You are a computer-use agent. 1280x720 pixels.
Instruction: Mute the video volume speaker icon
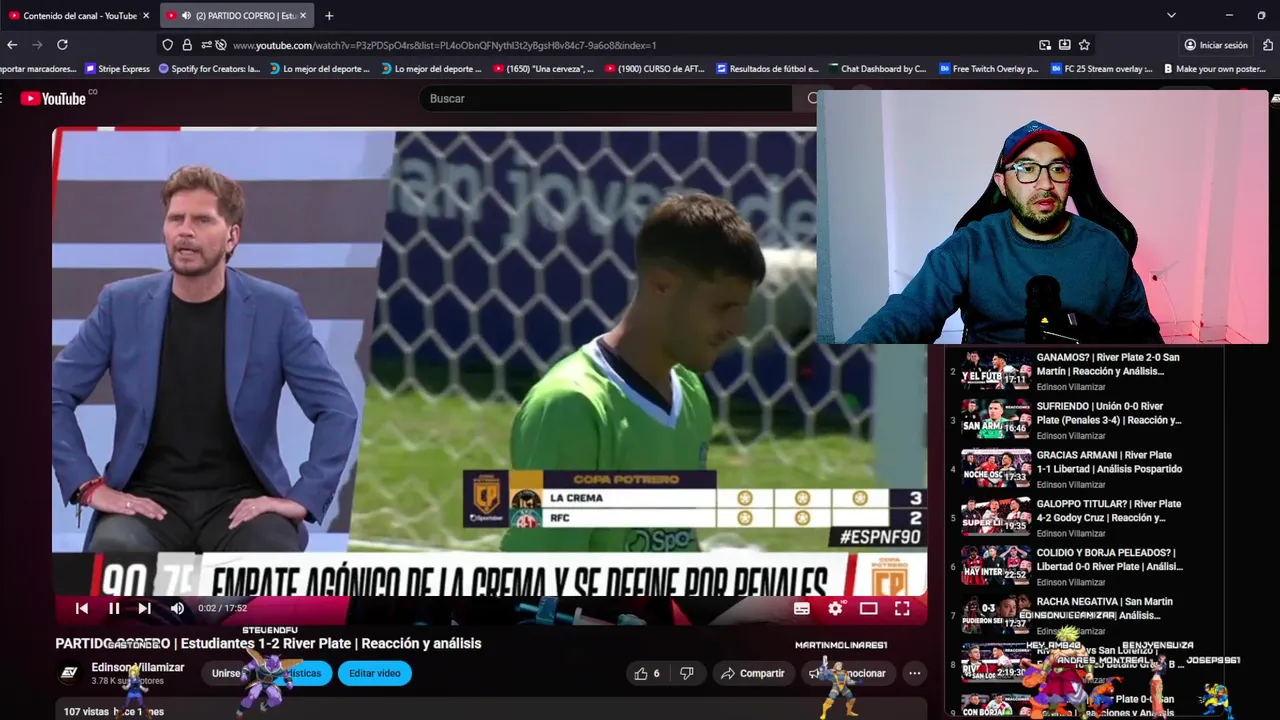177,608
